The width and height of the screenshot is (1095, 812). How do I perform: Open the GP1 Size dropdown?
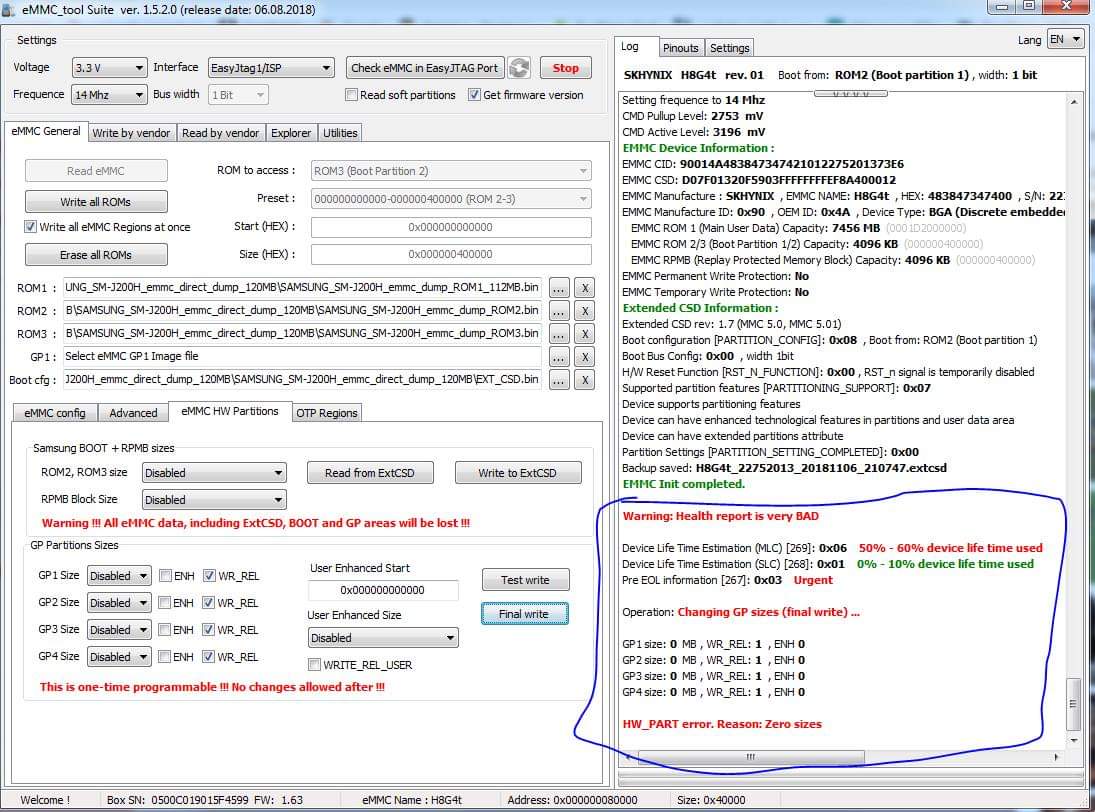(x=119, y=576)
